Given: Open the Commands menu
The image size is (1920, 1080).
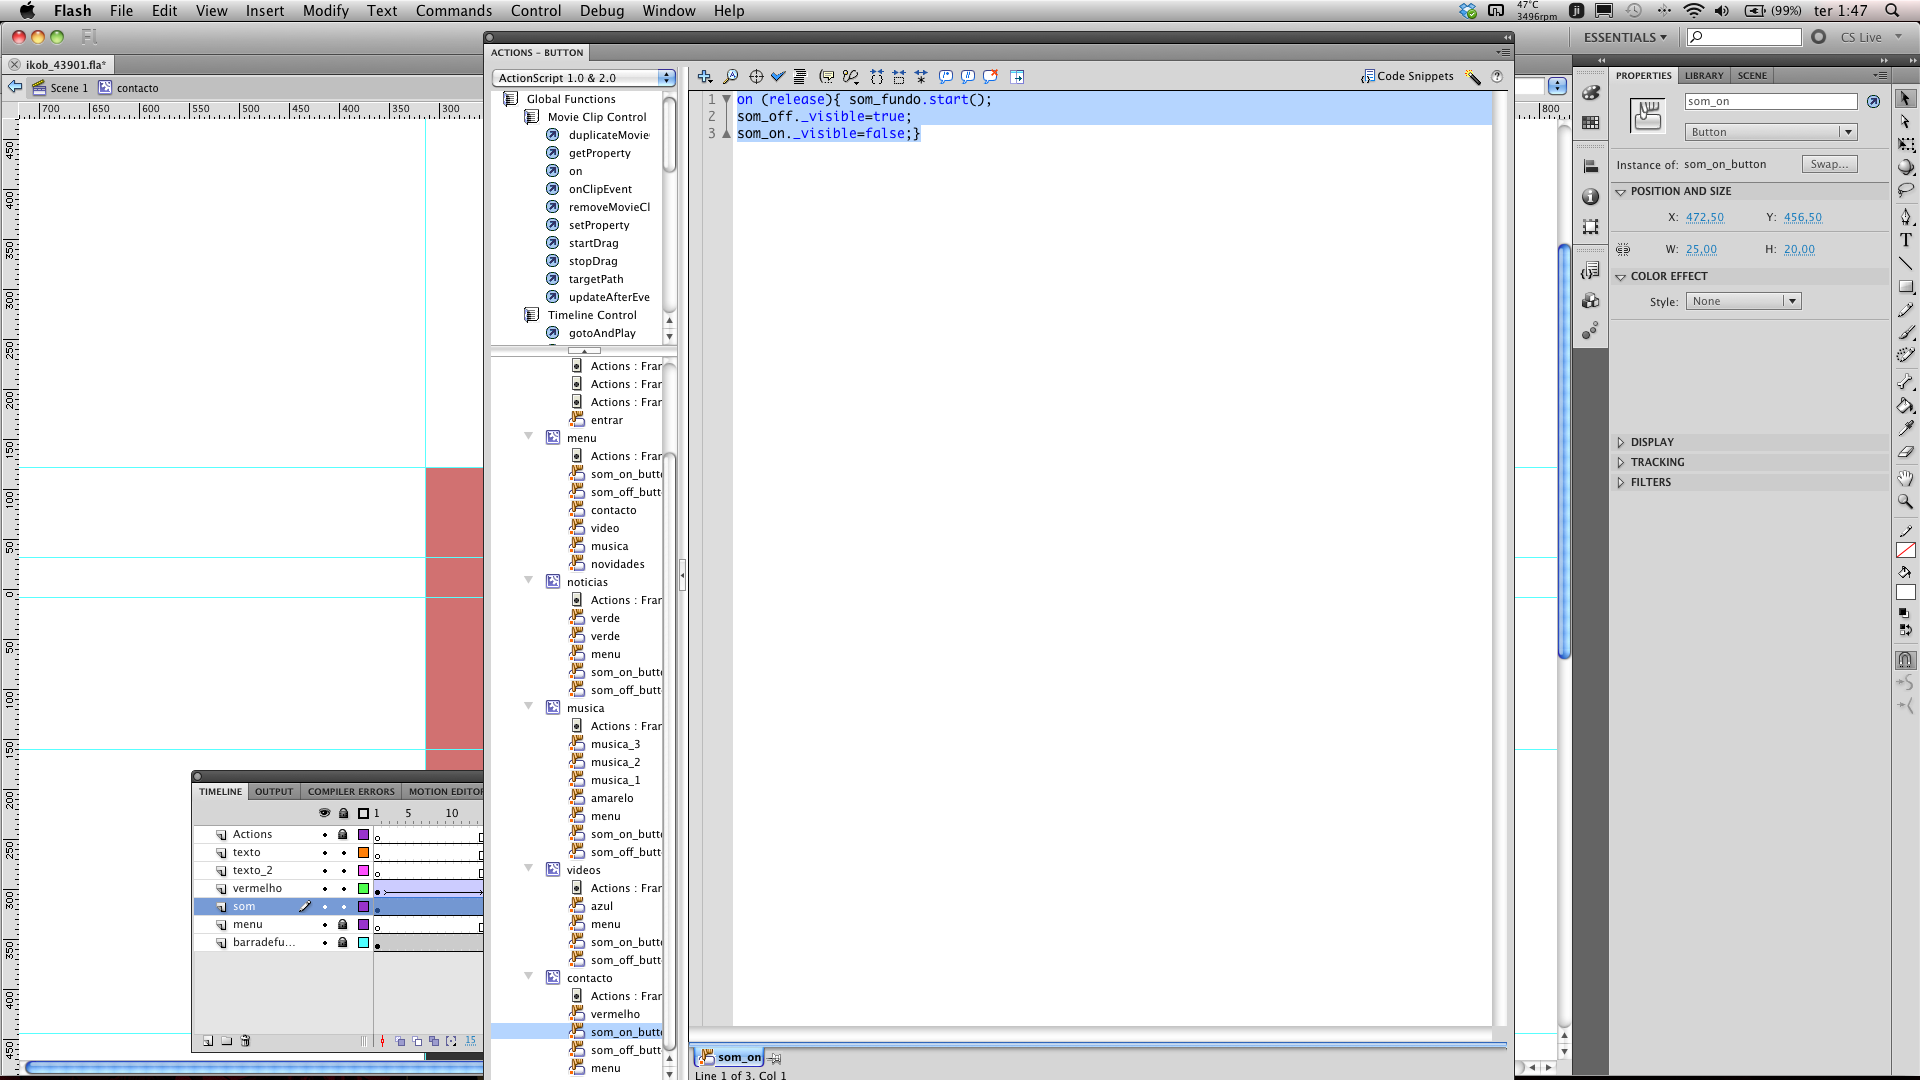Looking at the screenshot, I should (453, 11).
